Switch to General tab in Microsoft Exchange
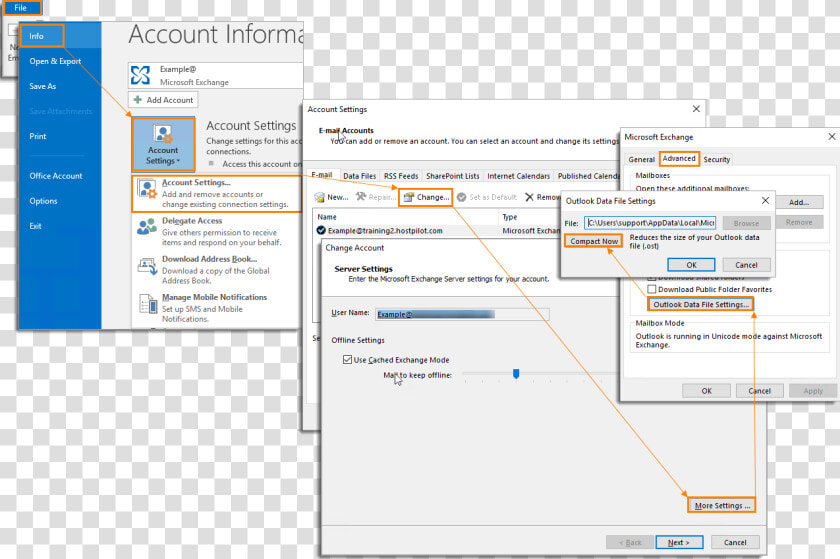The width and height of the screenshot is (840, 559). [641, 159]
